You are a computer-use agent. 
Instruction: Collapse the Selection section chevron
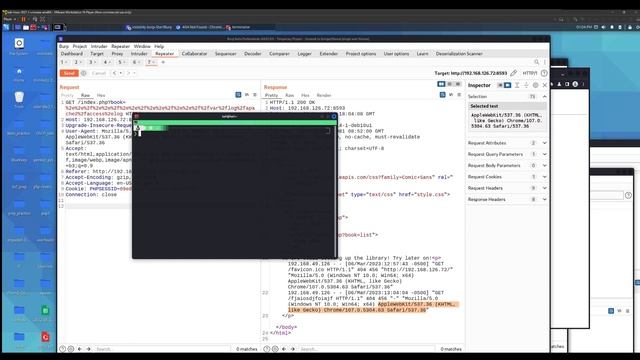pos(544,97)
